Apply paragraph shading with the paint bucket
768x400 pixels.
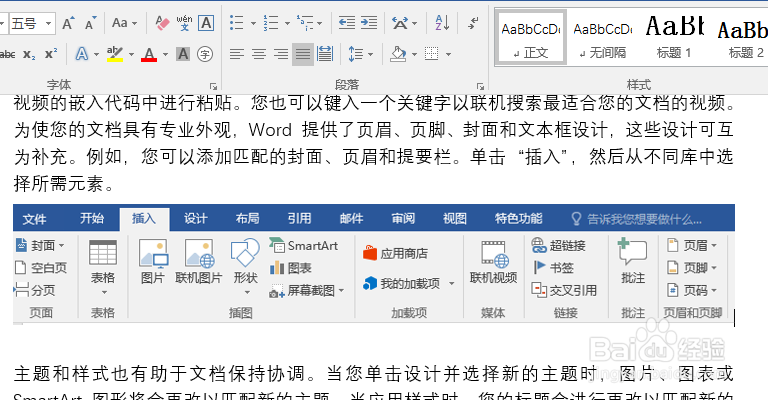tap(398, 54)
